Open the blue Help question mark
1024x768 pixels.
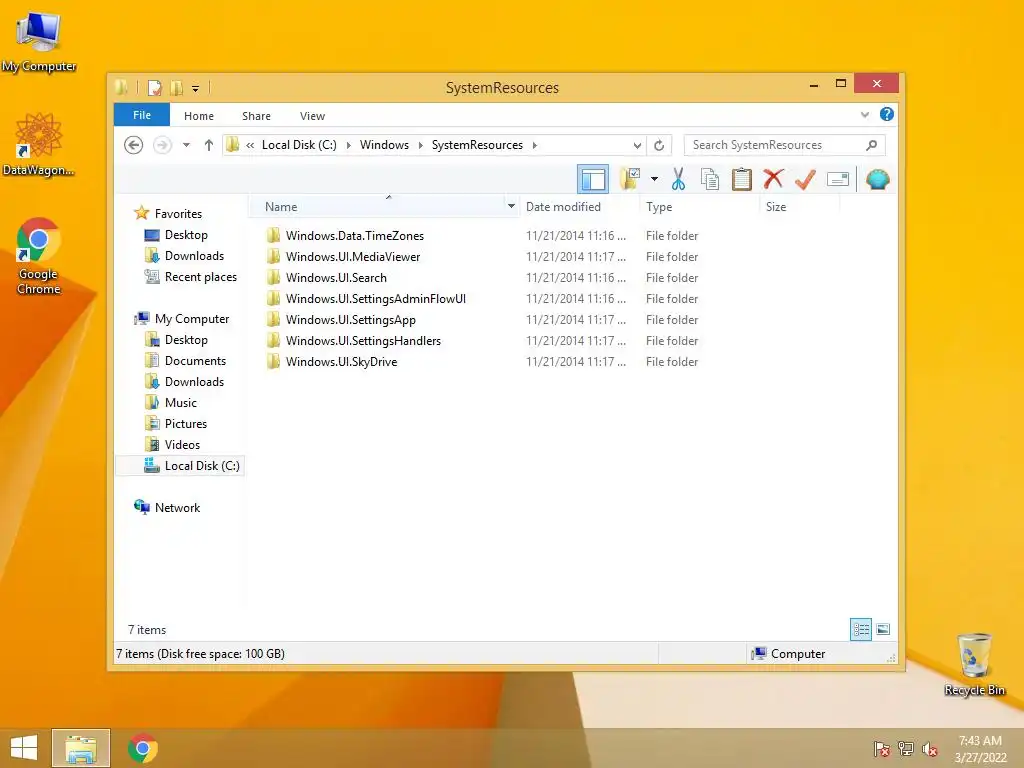tap(886, 114)
